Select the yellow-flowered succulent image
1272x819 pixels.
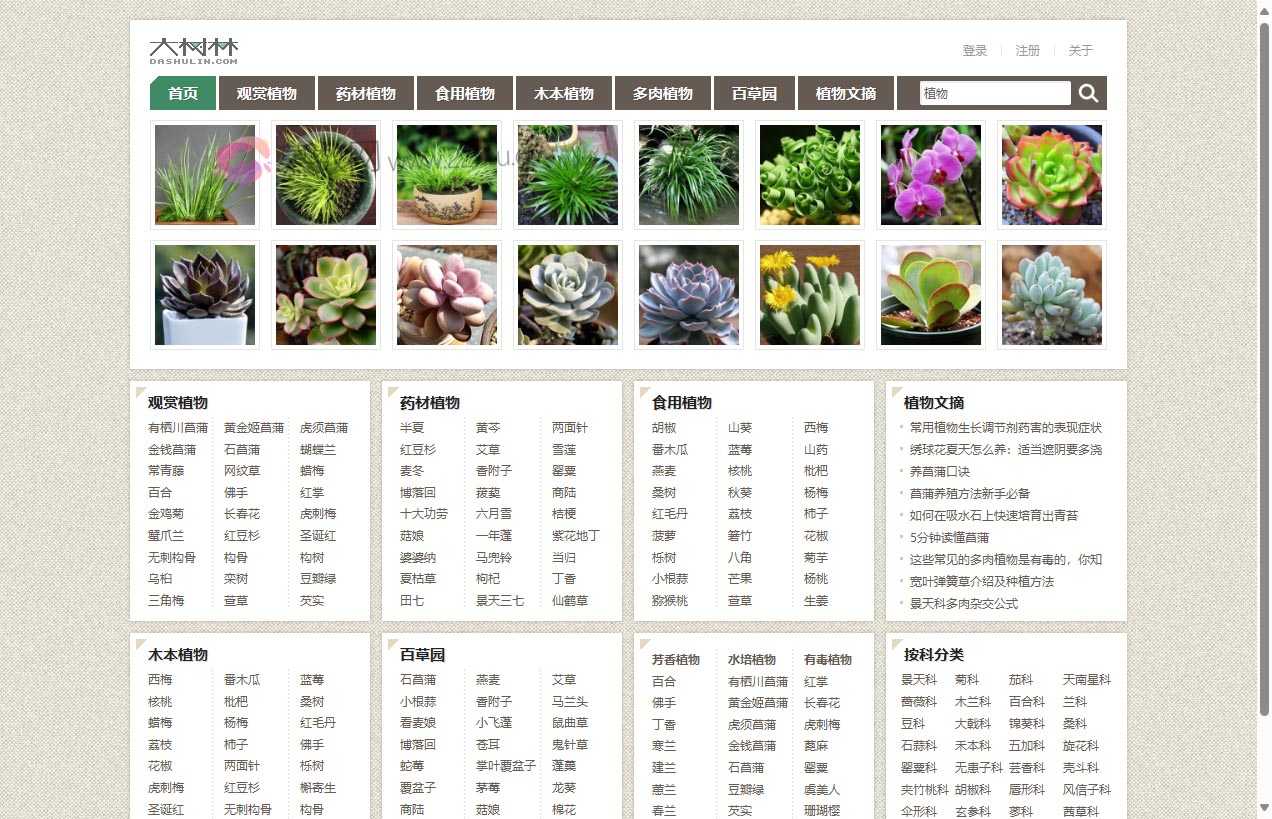[809, 295]
